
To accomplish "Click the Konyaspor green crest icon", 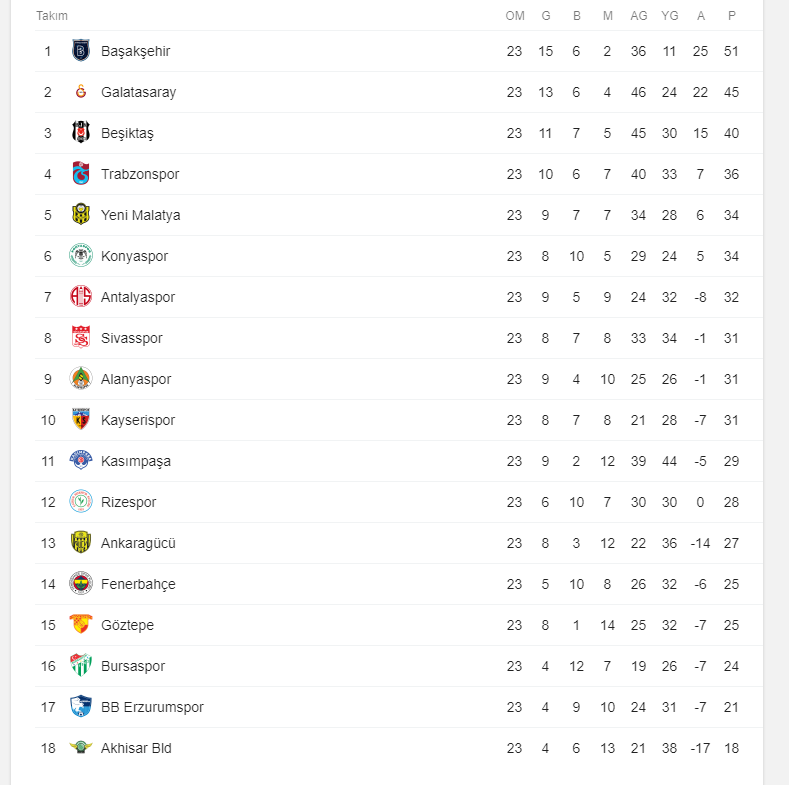I will 81,256.
